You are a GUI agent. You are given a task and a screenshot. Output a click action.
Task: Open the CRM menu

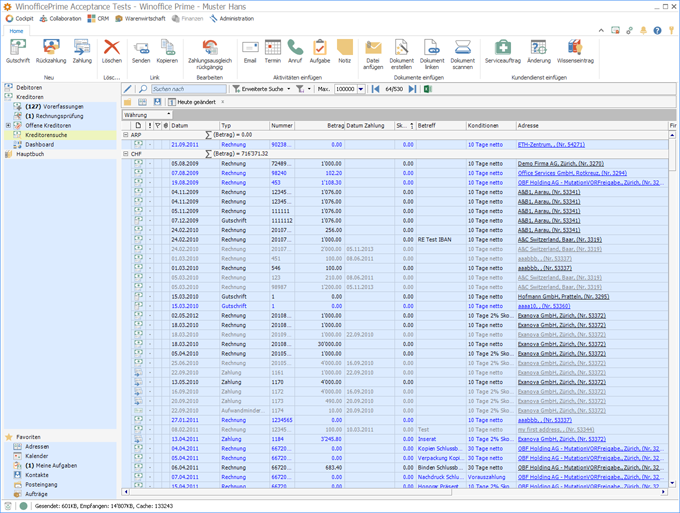[x=98, y=19]
